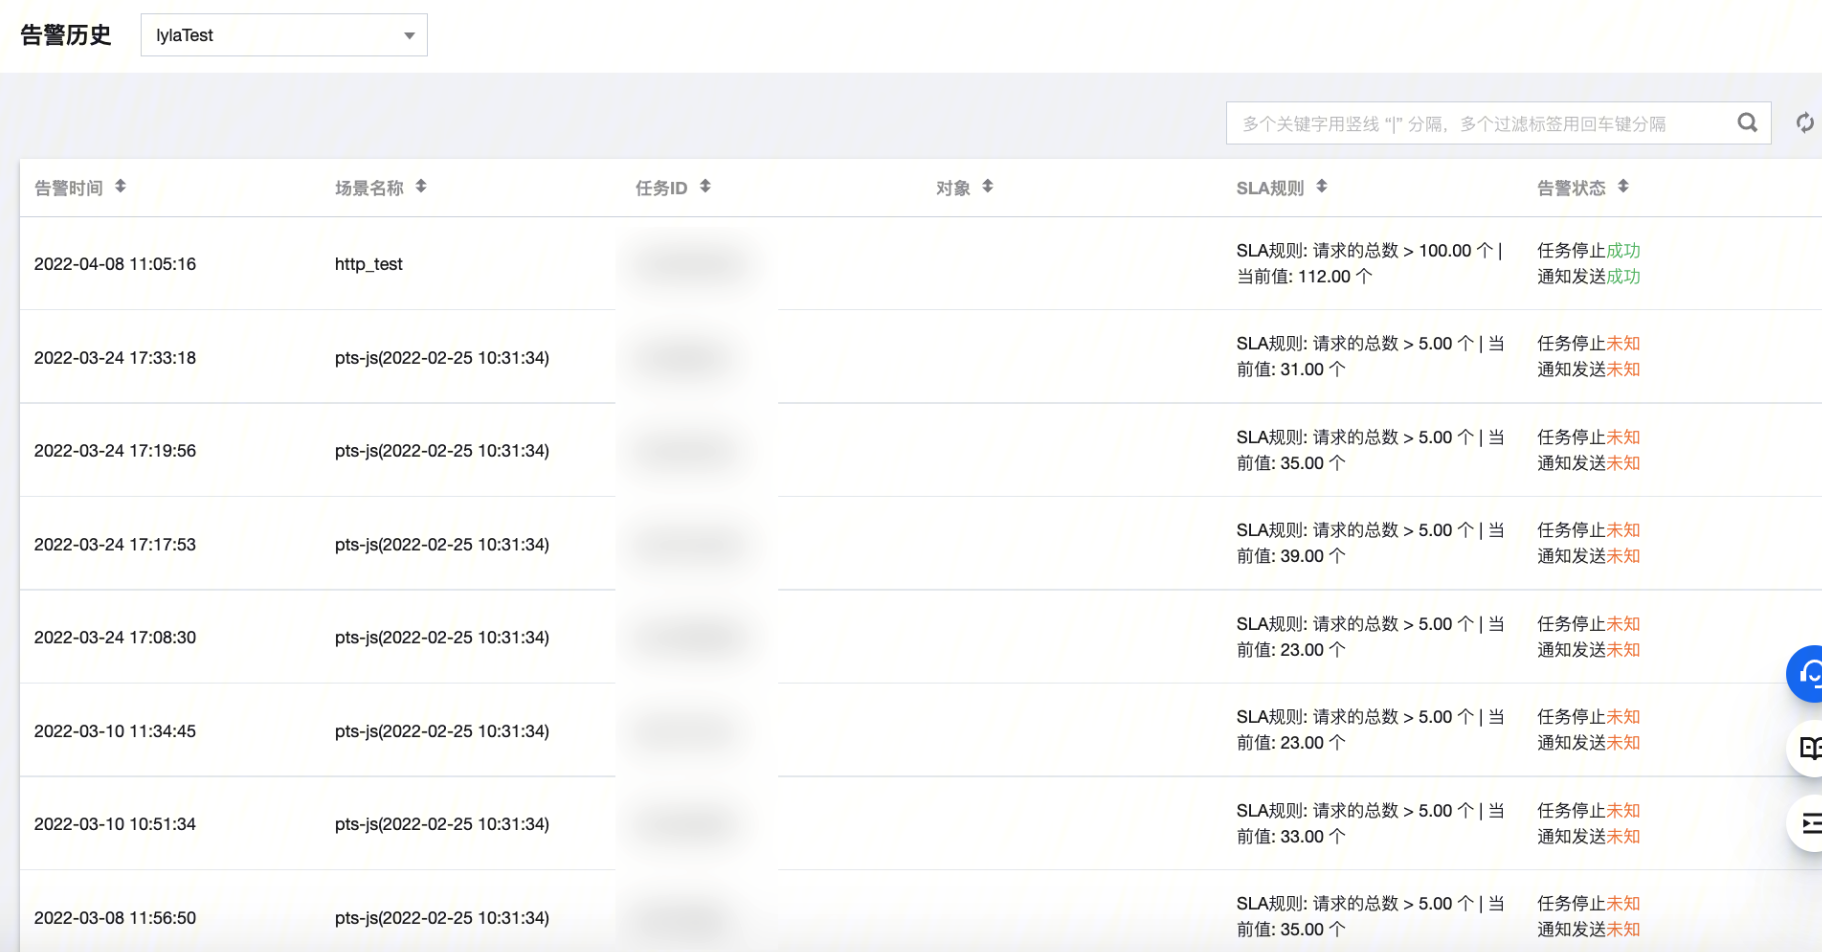
Task: Open the floating documentation book icon
Action: pyautogui.click(x=1806, y=748)
